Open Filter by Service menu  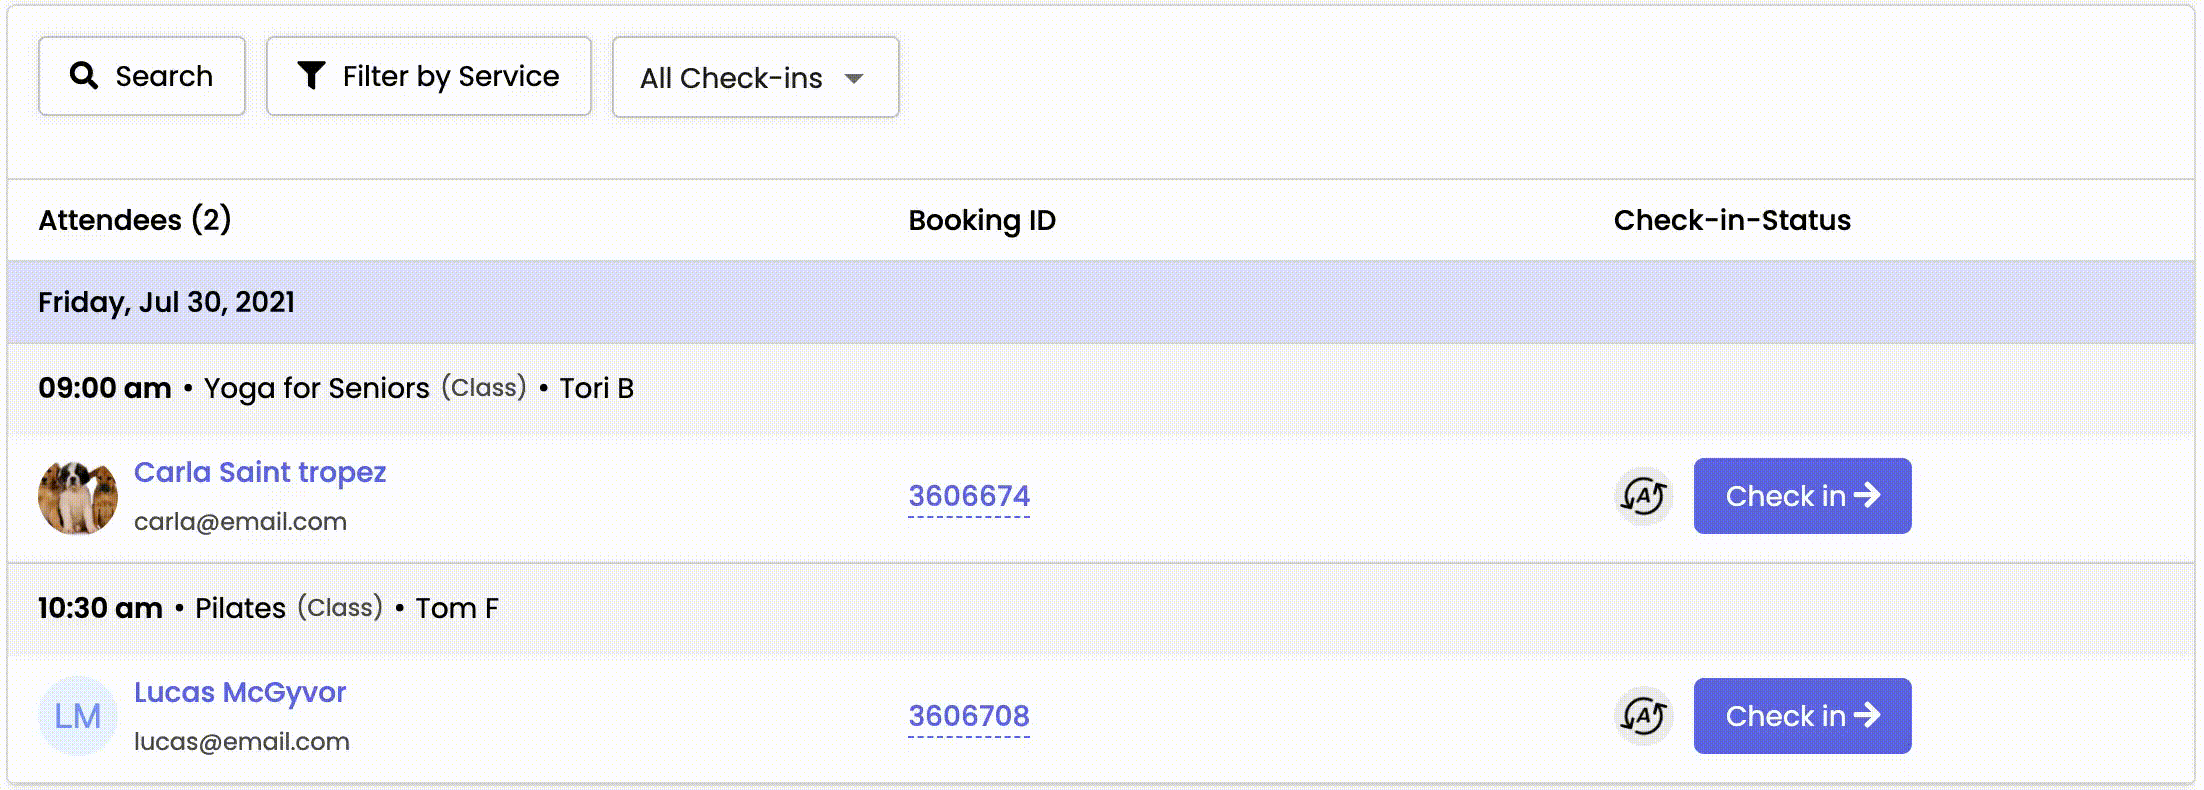[x=429, y=76]
